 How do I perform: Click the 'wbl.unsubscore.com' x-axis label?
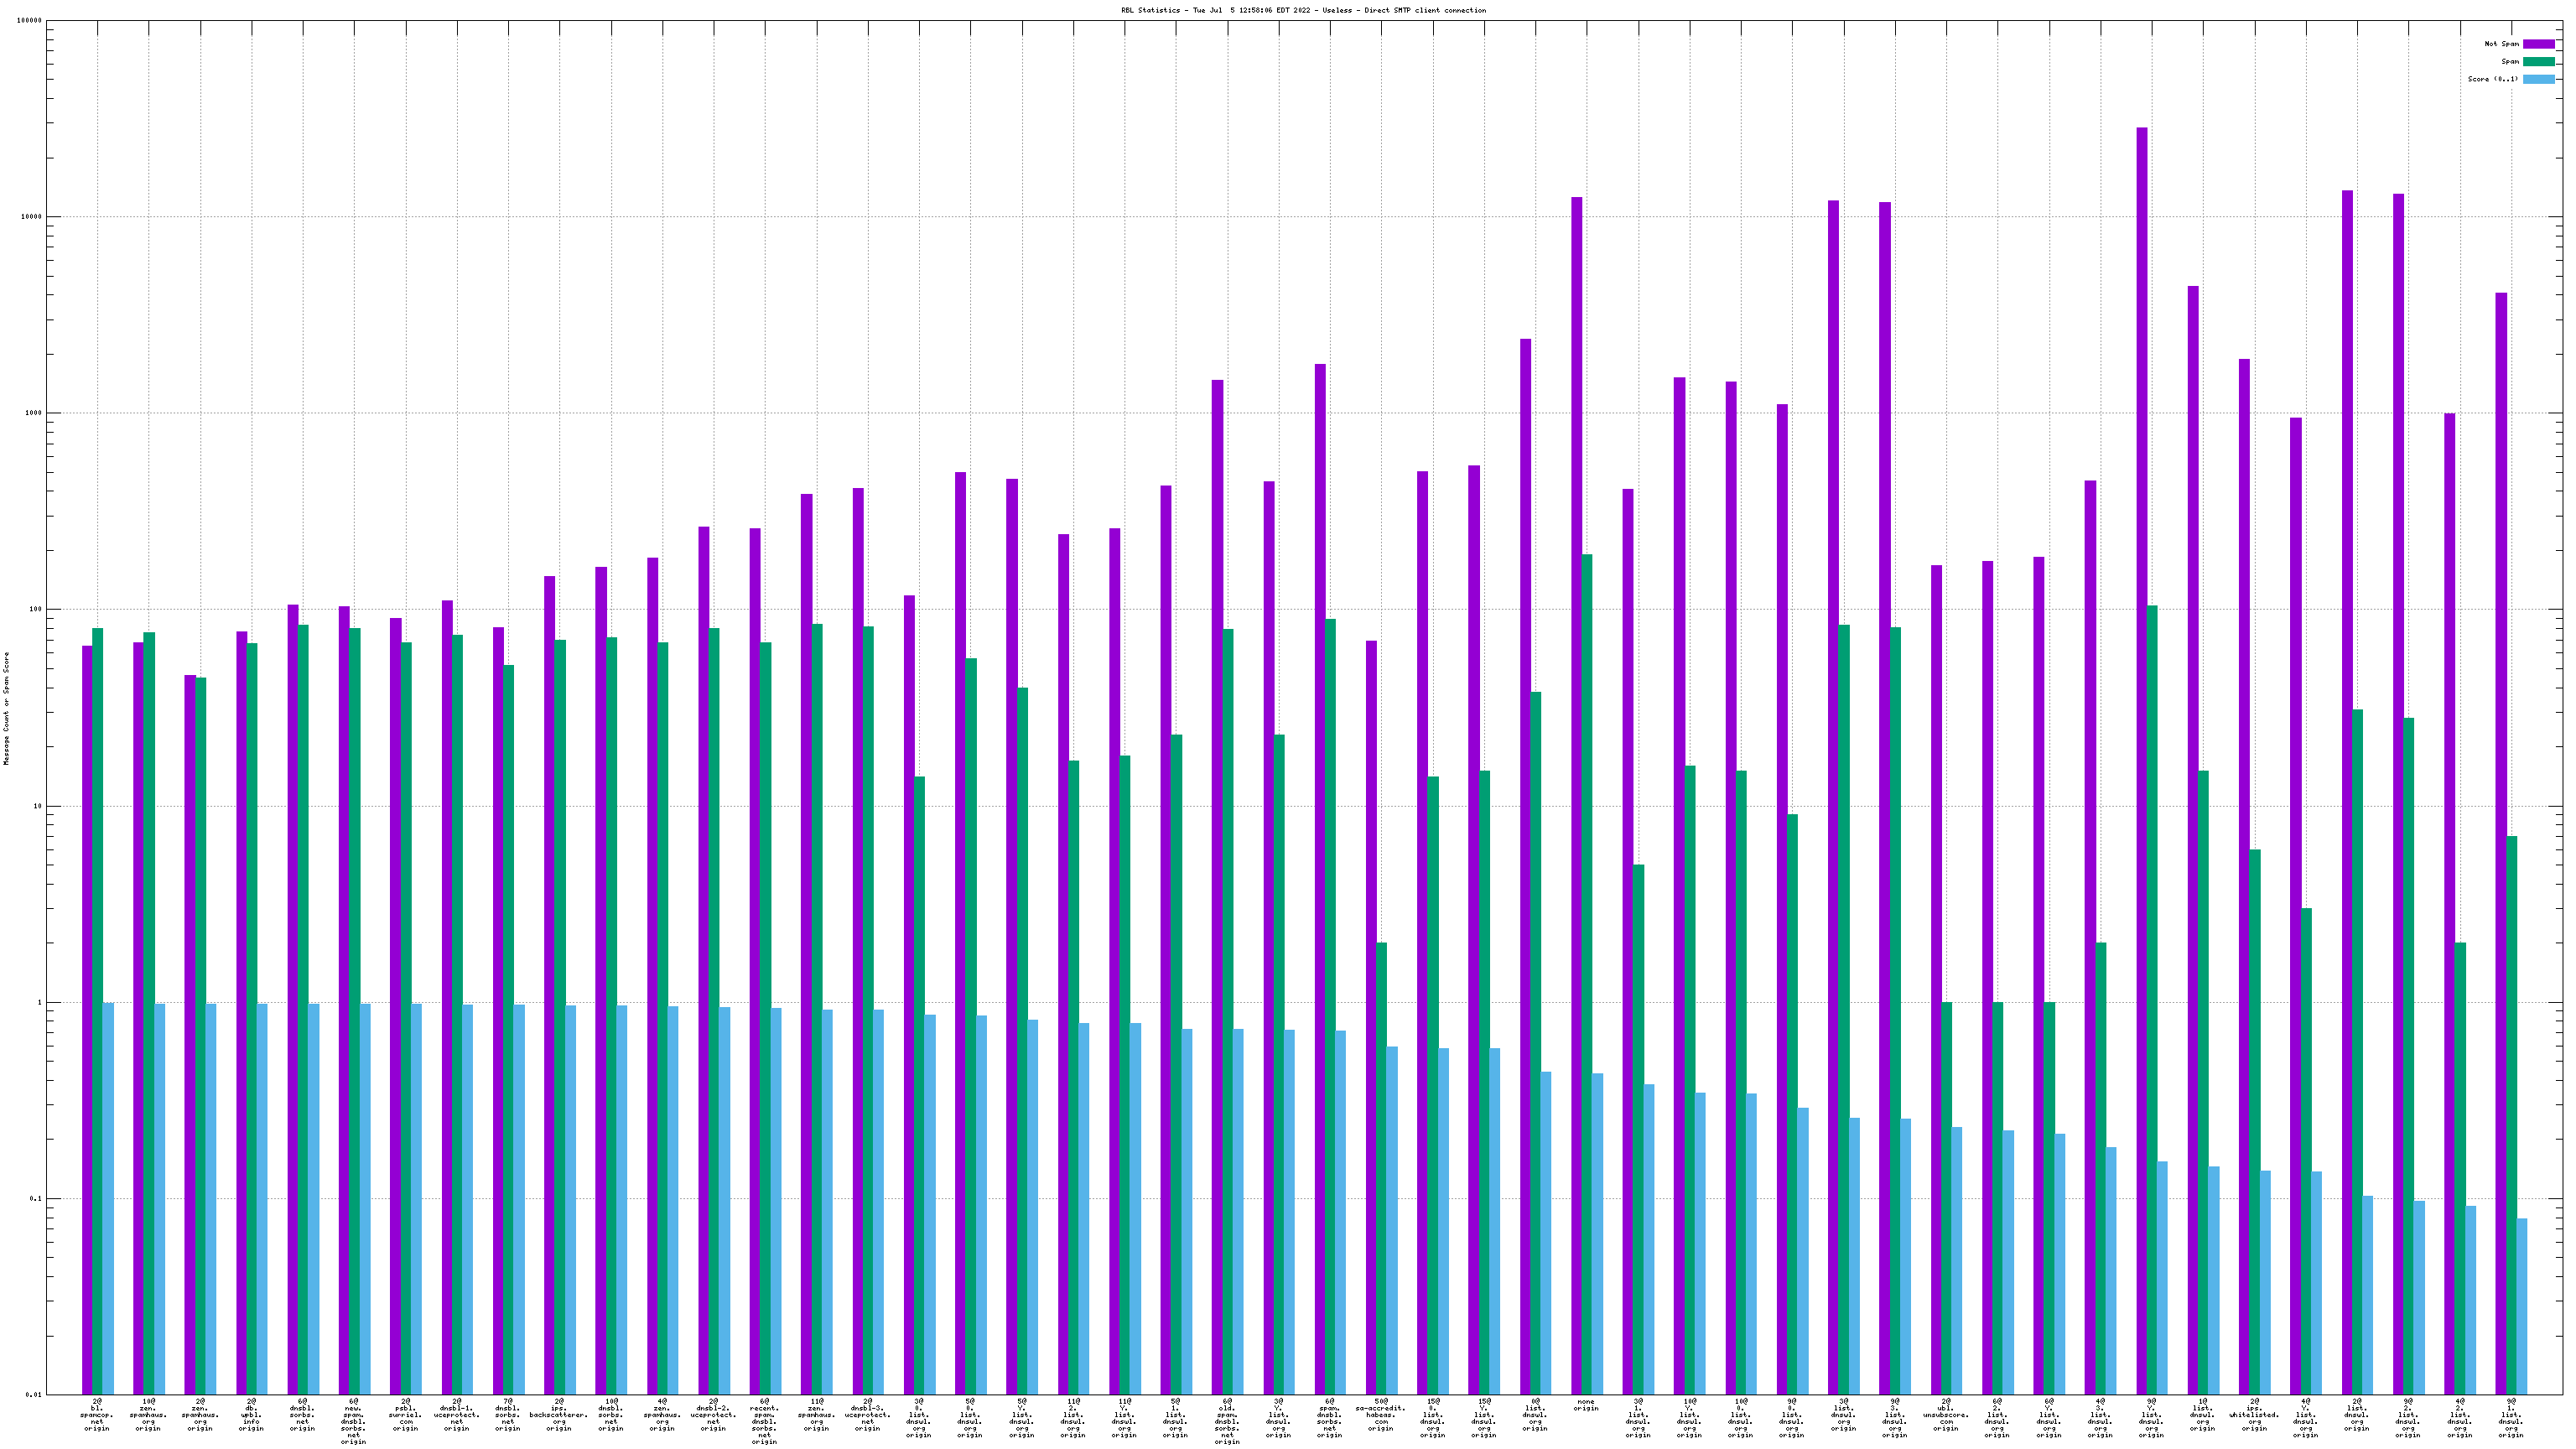(1945, 1415)
